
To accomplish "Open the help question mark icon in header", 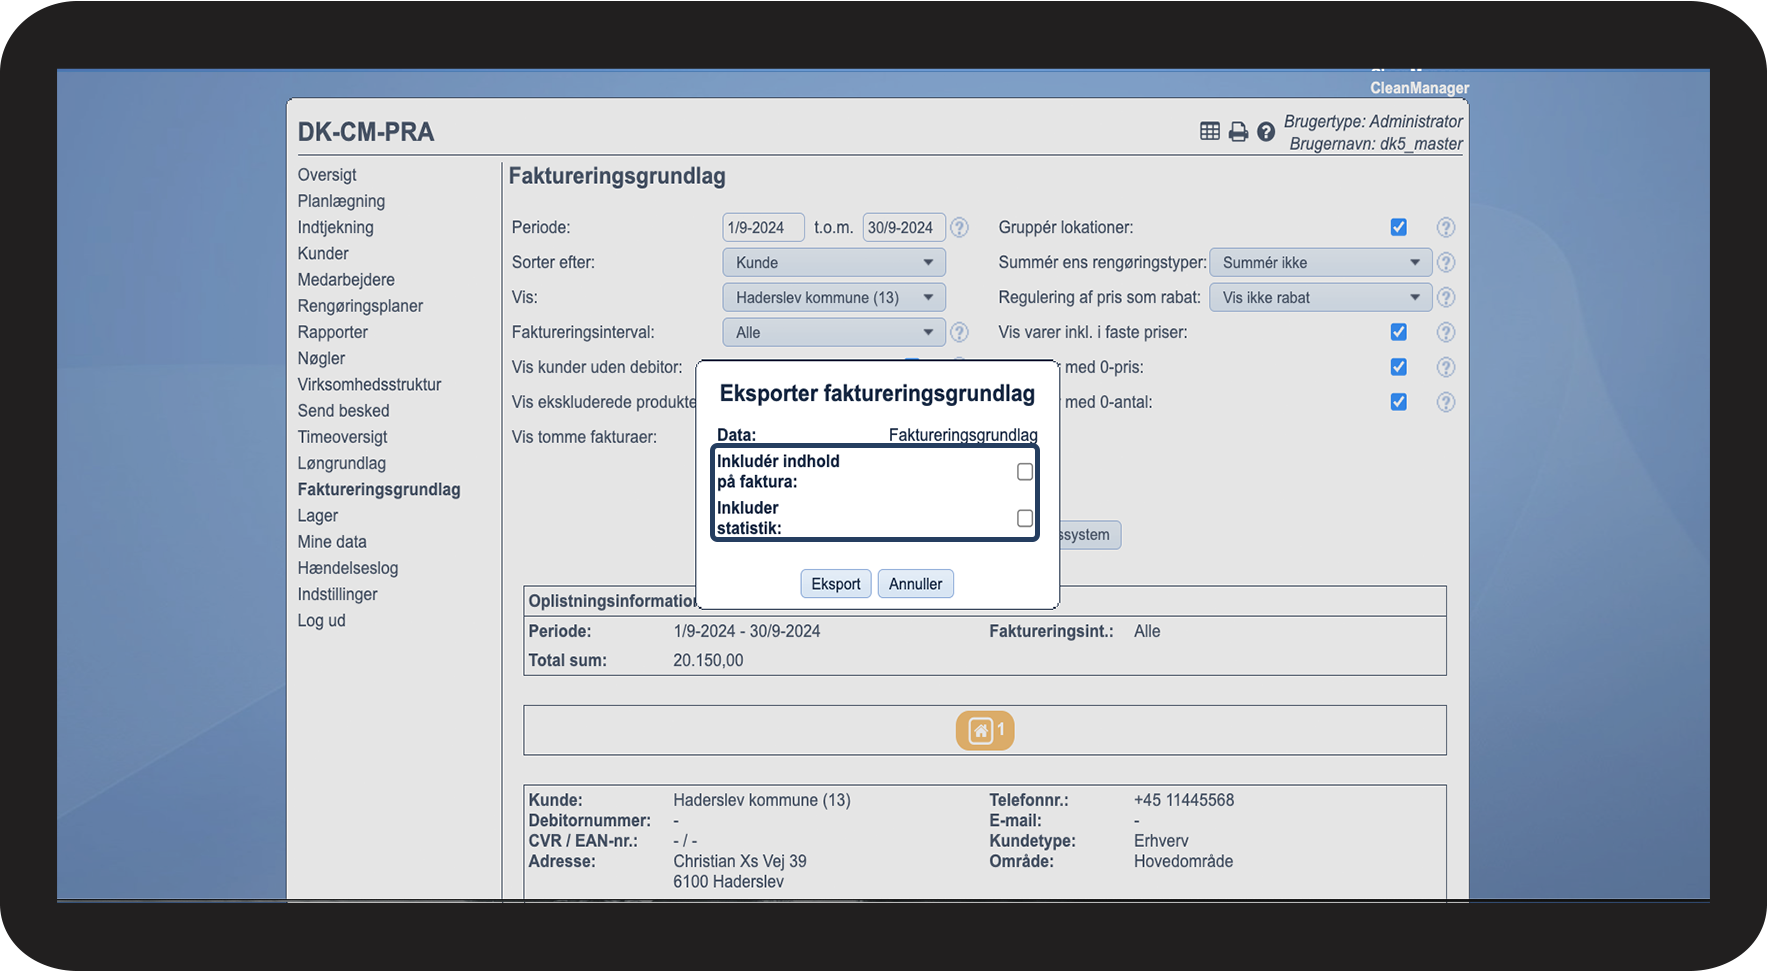I will coord(1266,132).
